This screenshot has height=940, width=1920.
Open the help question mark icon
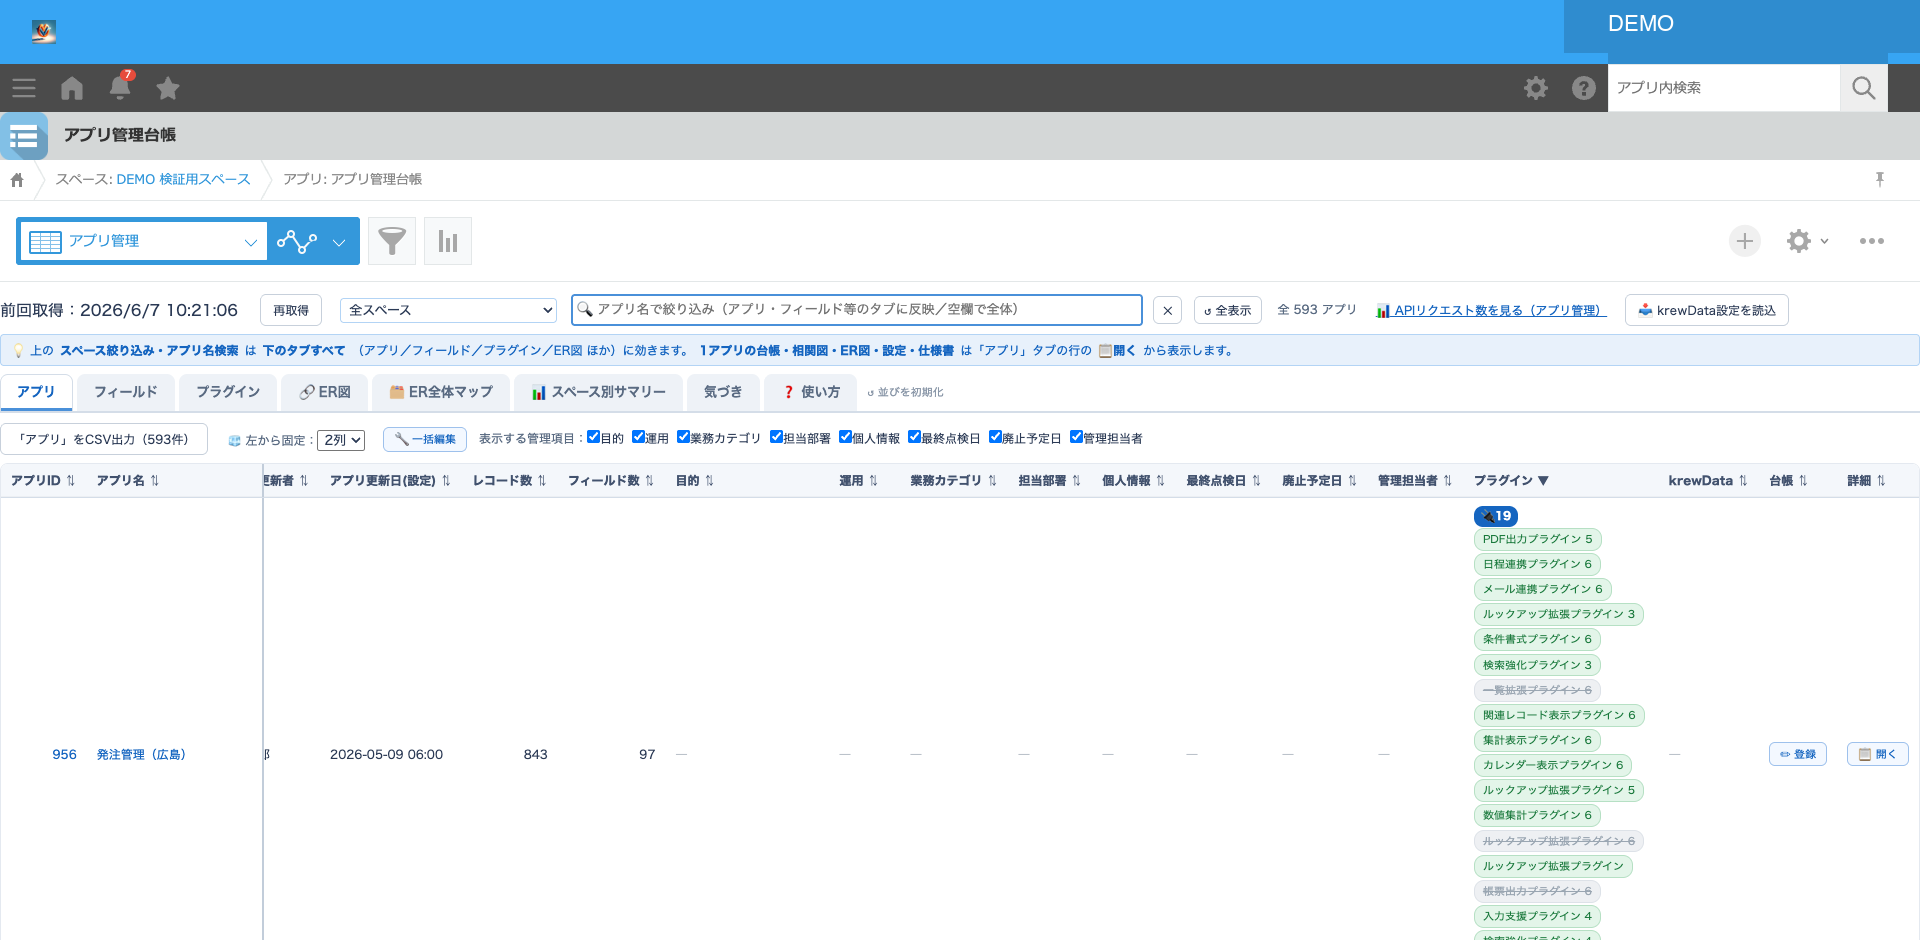[x=1584, y=88]
